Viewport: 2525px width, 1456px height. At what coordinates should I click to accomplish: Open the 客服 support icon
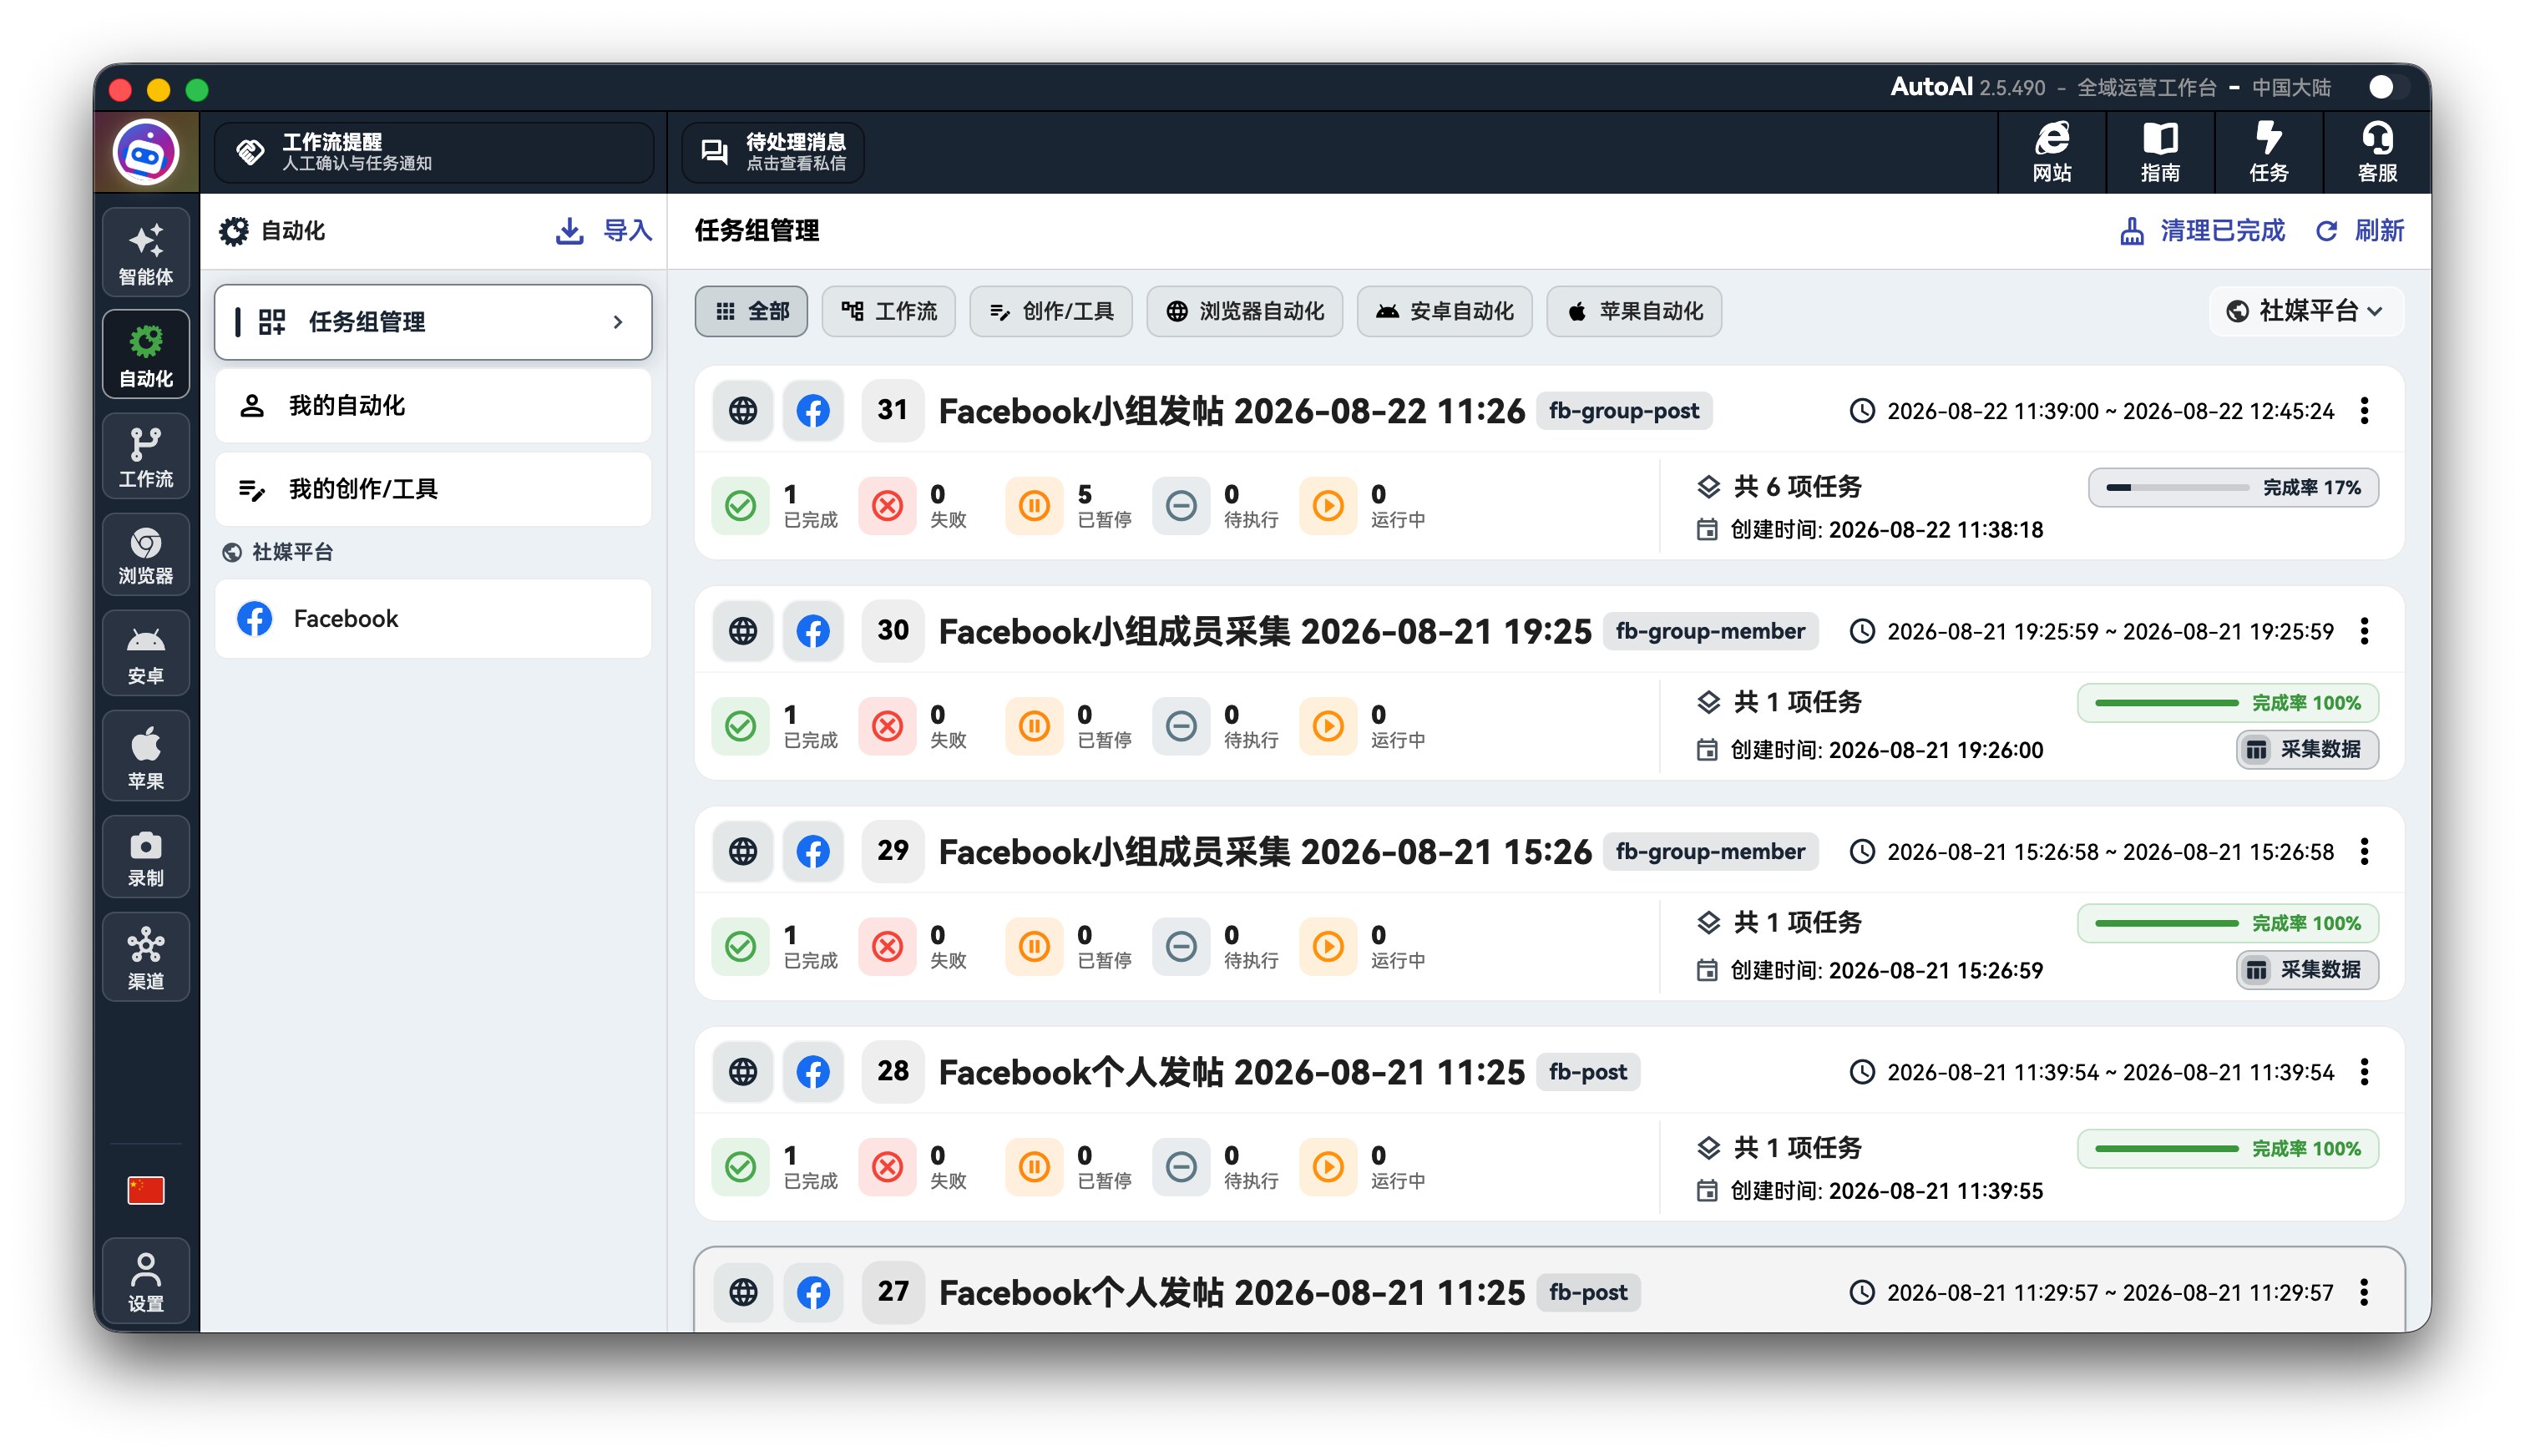pyautogui.click(x=2377, y=152)
